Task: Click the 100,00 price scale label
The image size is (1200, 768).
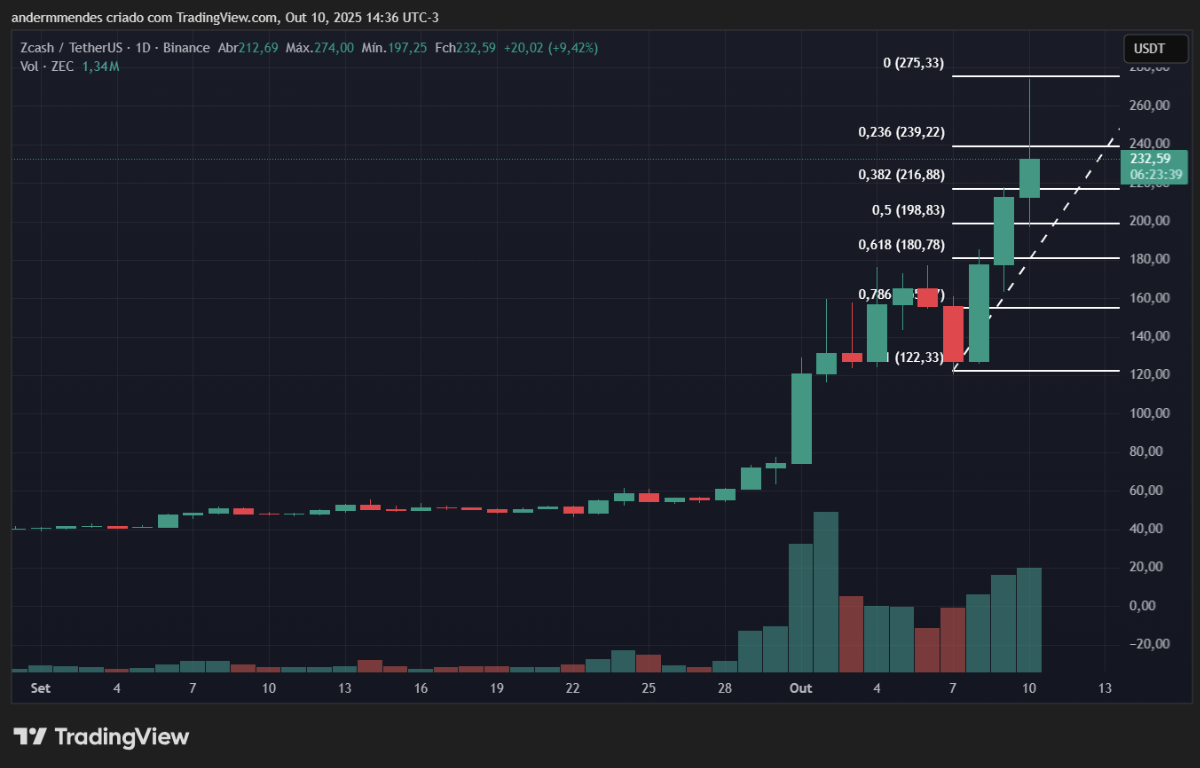Action: pyautogui.click(x=1148, y=413)
